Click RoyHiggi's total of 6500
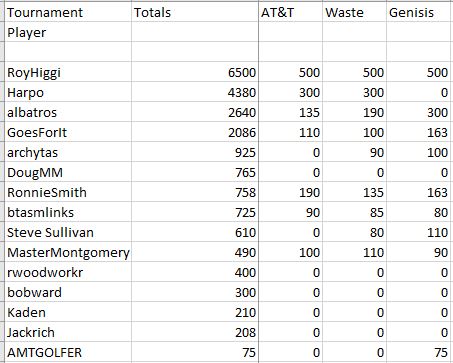453x363 pixels. tap(195, 72)
